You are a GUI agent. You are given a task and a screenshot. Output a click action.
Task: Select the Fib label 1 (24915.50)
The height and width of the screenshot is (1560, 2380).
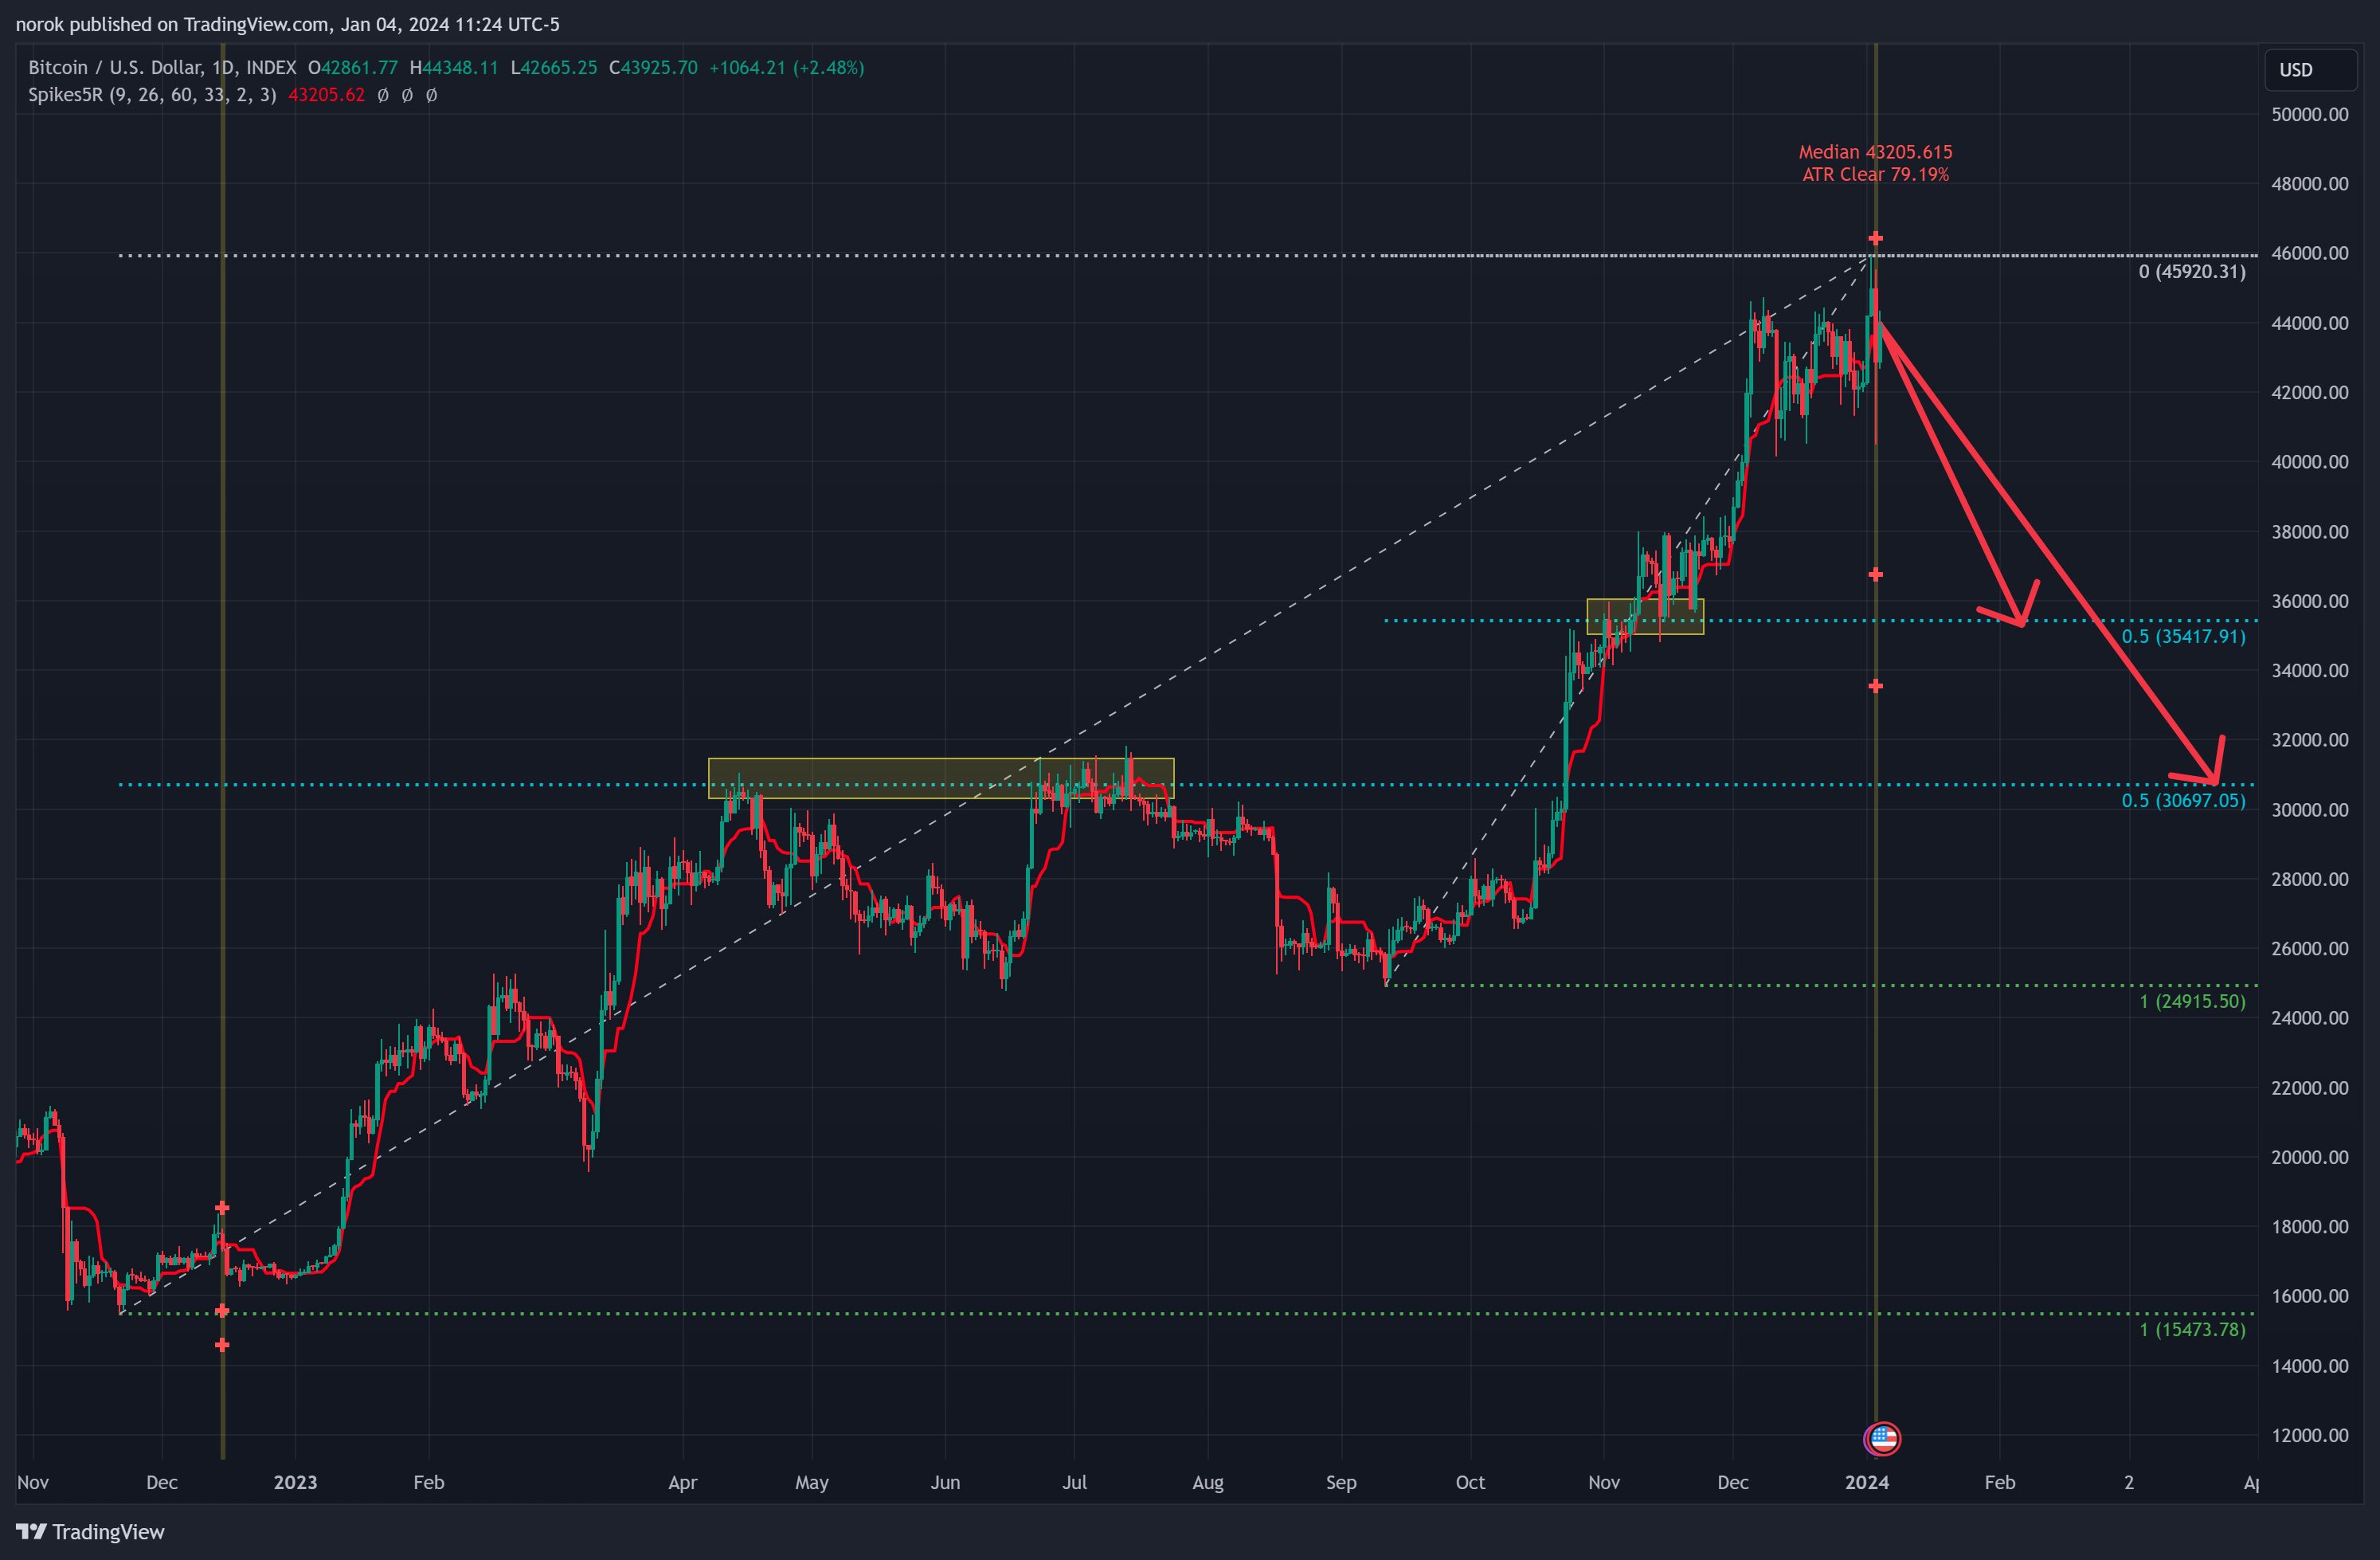coord(2192,1001)
